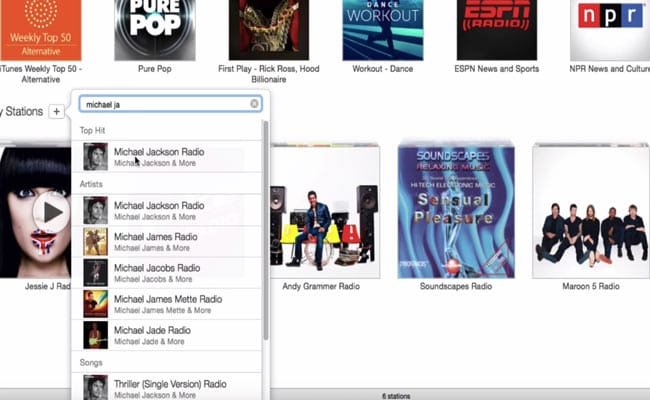Image resolution: width=650 pixels, height=400 pixels.
Task: Open the ESPN Radio station artwork
Action: click(497, 30)
